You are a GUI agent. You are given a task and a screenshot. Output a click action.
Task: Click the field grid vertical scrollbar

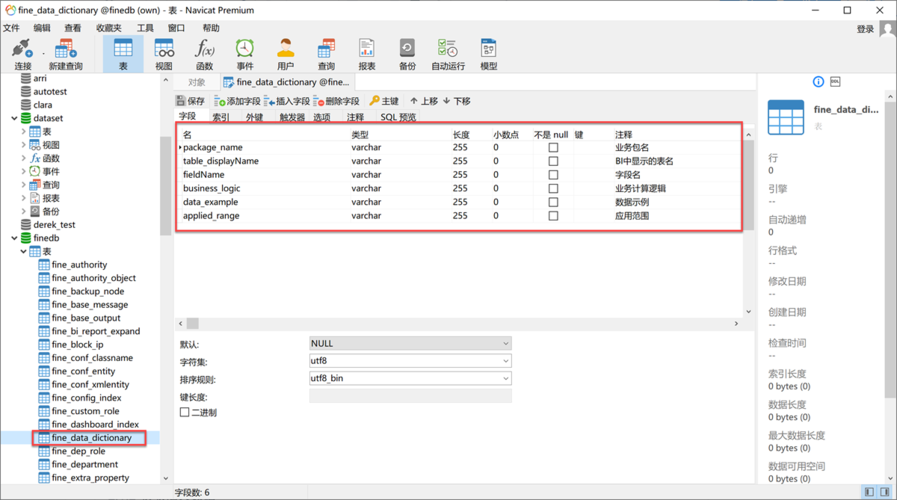pyautogui.click(x=749, y=183)
